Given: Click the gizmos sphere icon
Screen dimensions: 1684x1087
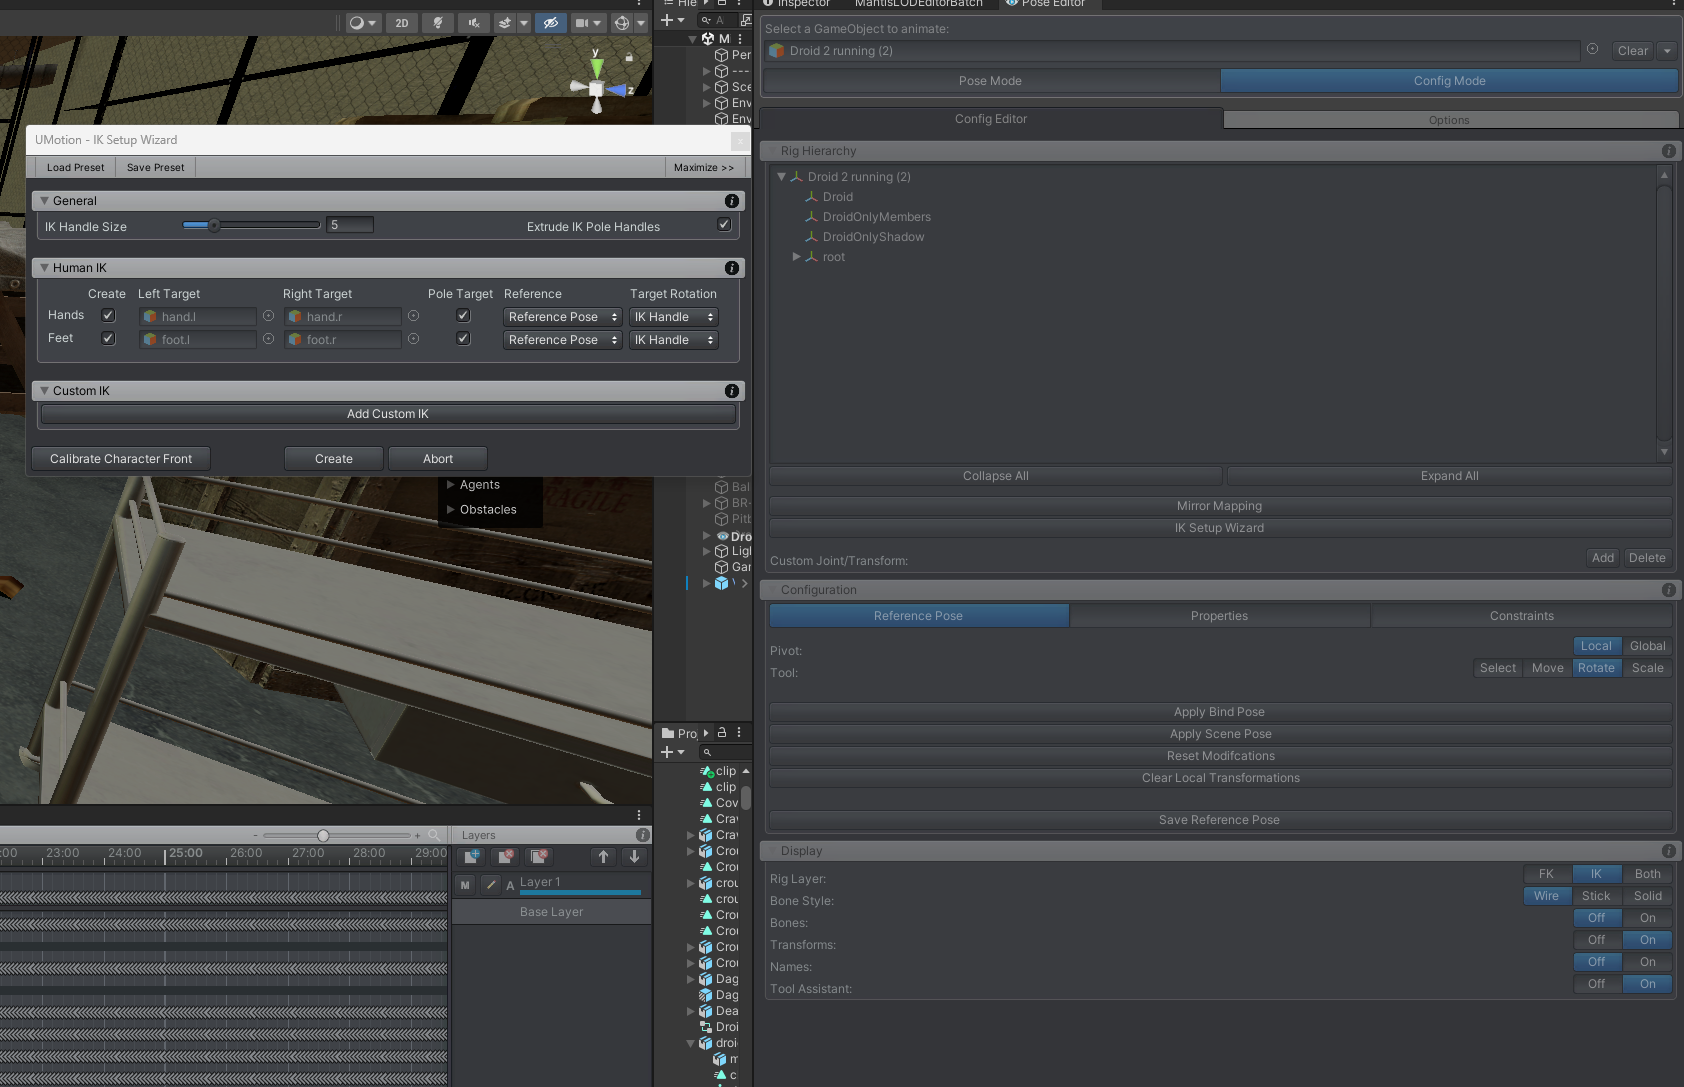Looking at the screenshot, I should (x=621, y=23).
